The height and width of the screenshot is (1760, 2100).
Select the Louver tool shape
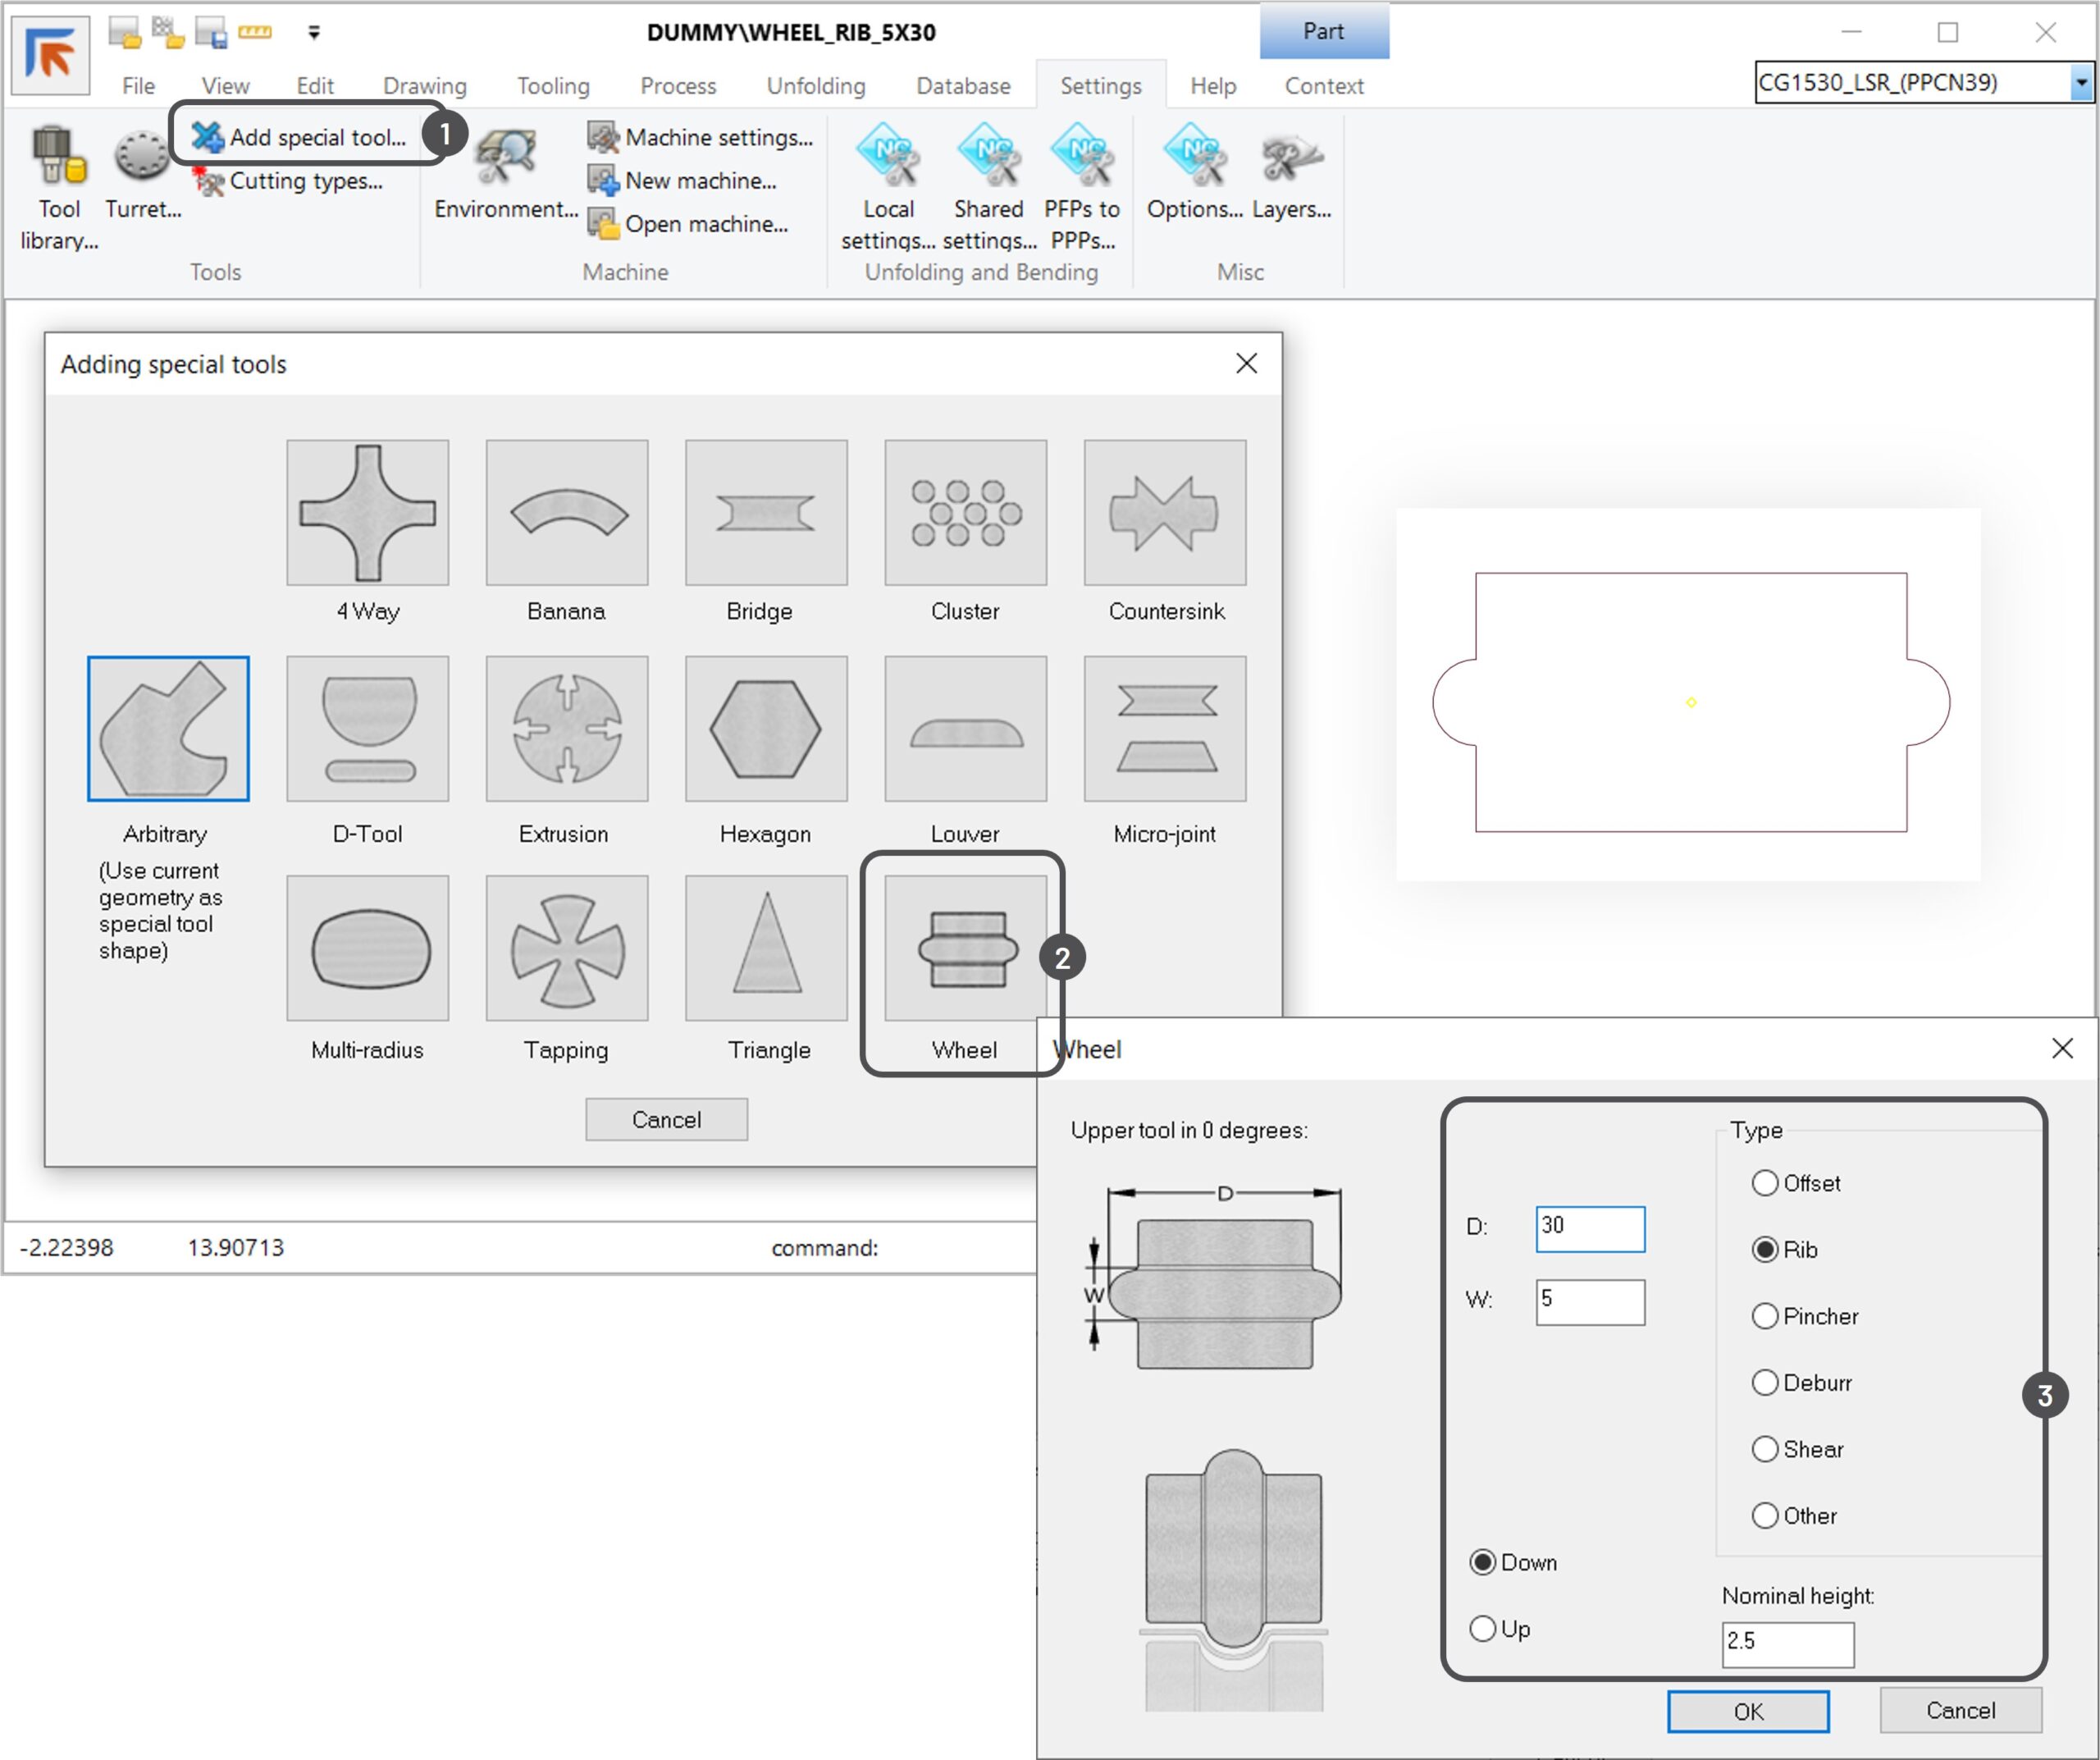click(964, 729)
